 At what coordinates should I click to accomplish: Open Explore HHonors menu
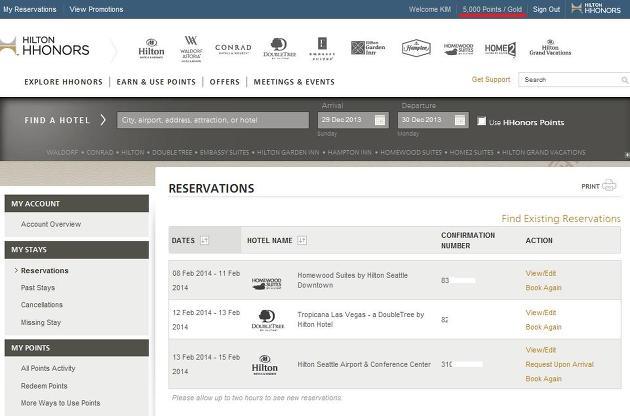(x=63, y=82)
